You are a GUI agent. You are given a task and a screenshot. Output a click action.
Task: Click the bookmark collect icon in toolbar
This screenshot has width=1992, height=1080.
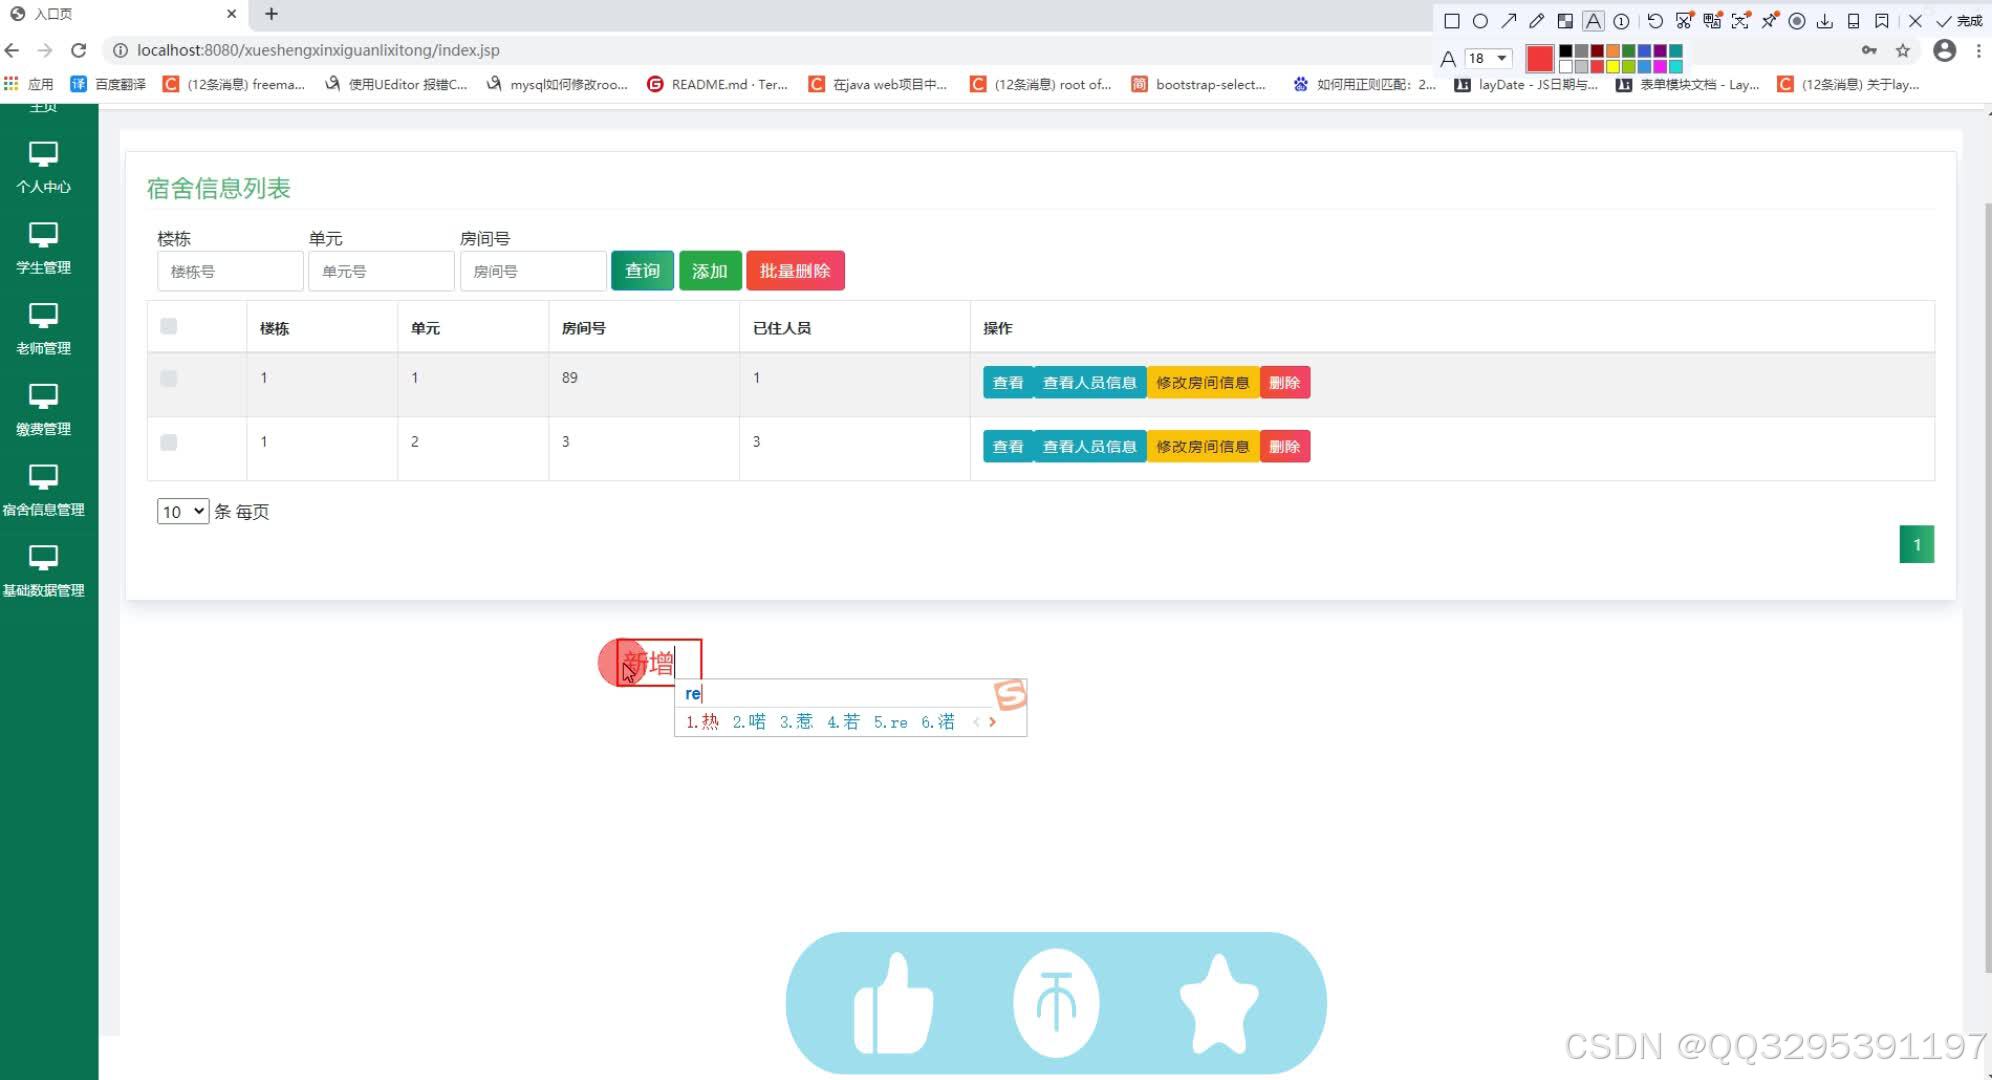tap(1881, 21)
